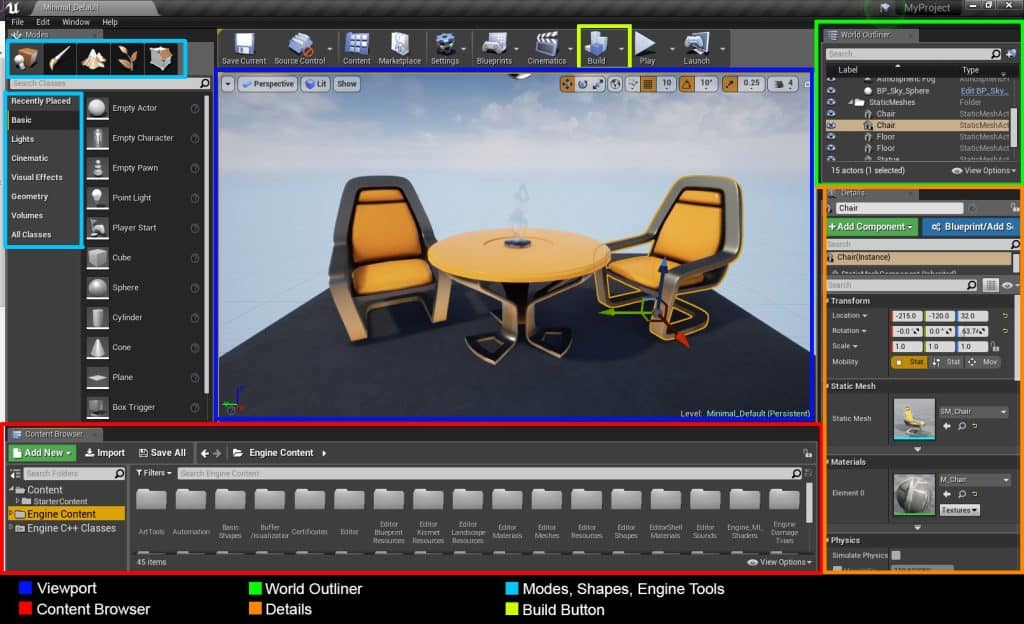Click the Content Browser lock icon

pos(807,453)
